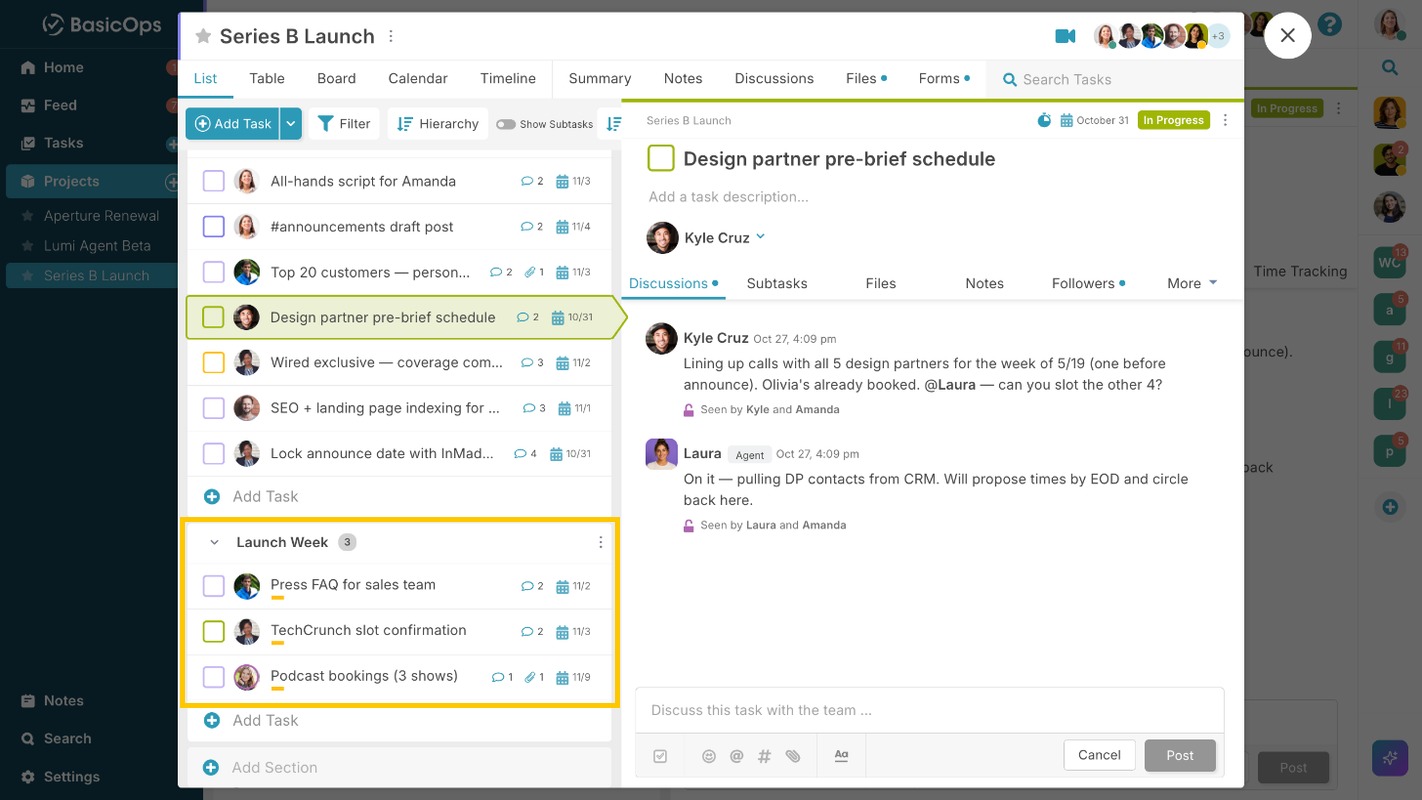Insert an emoji in the discussion box

tap(709, 756)
